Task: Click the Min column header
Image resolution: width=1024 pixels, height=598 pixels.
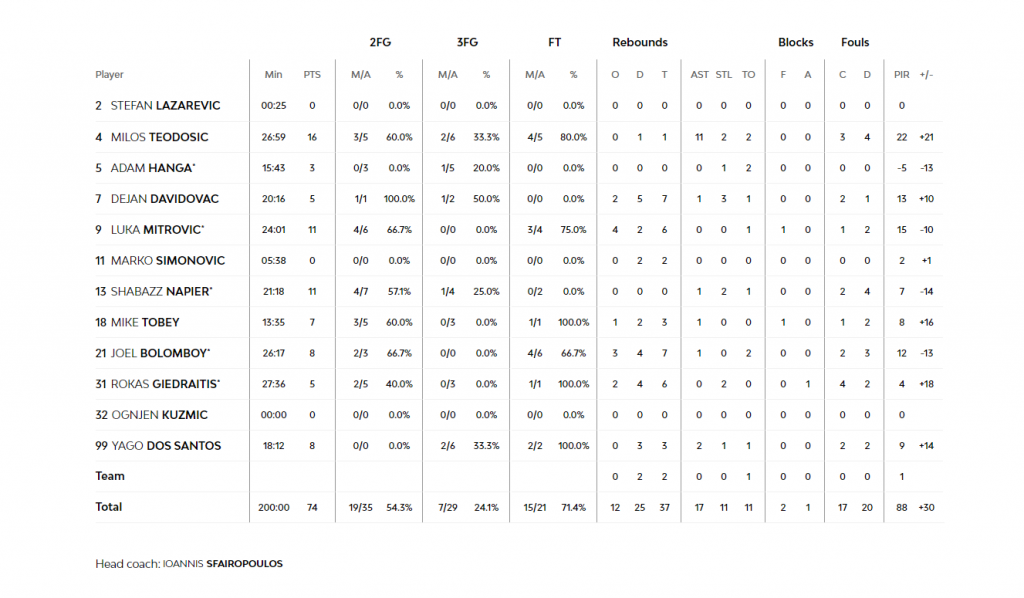Action: [x=273, y=75]
